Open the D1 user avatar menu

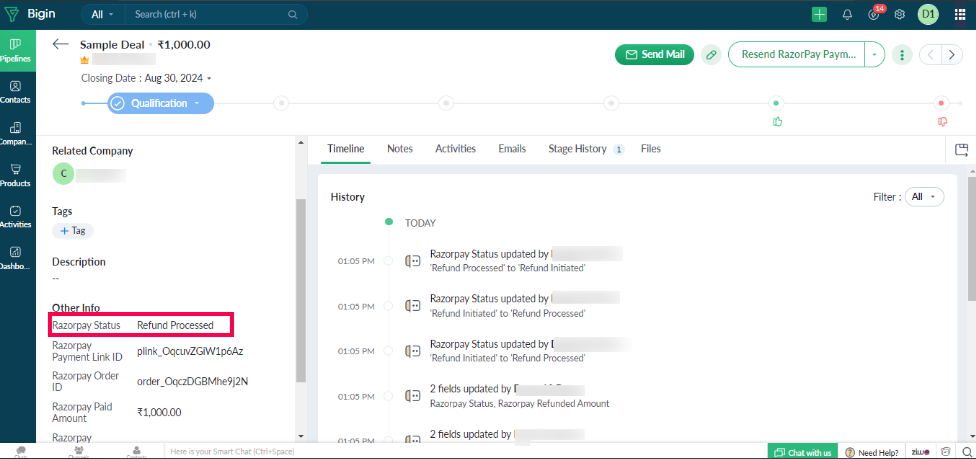click(927, 14)
